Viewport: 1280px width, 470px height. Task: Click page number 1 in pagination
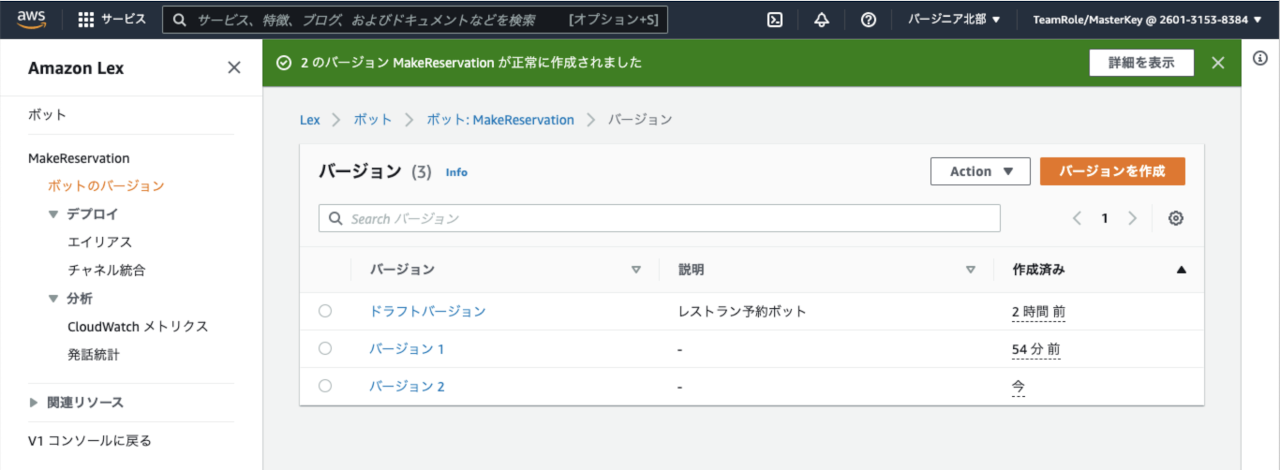pyautogui.click(x=1105, y=218)
